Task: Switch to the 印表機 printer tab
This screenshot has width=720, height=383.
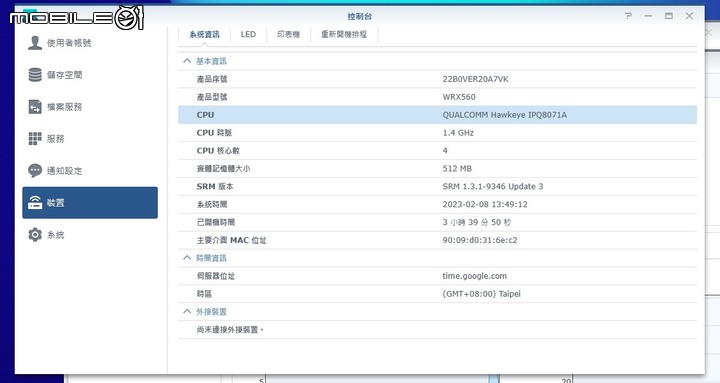Action: [288, 34]
